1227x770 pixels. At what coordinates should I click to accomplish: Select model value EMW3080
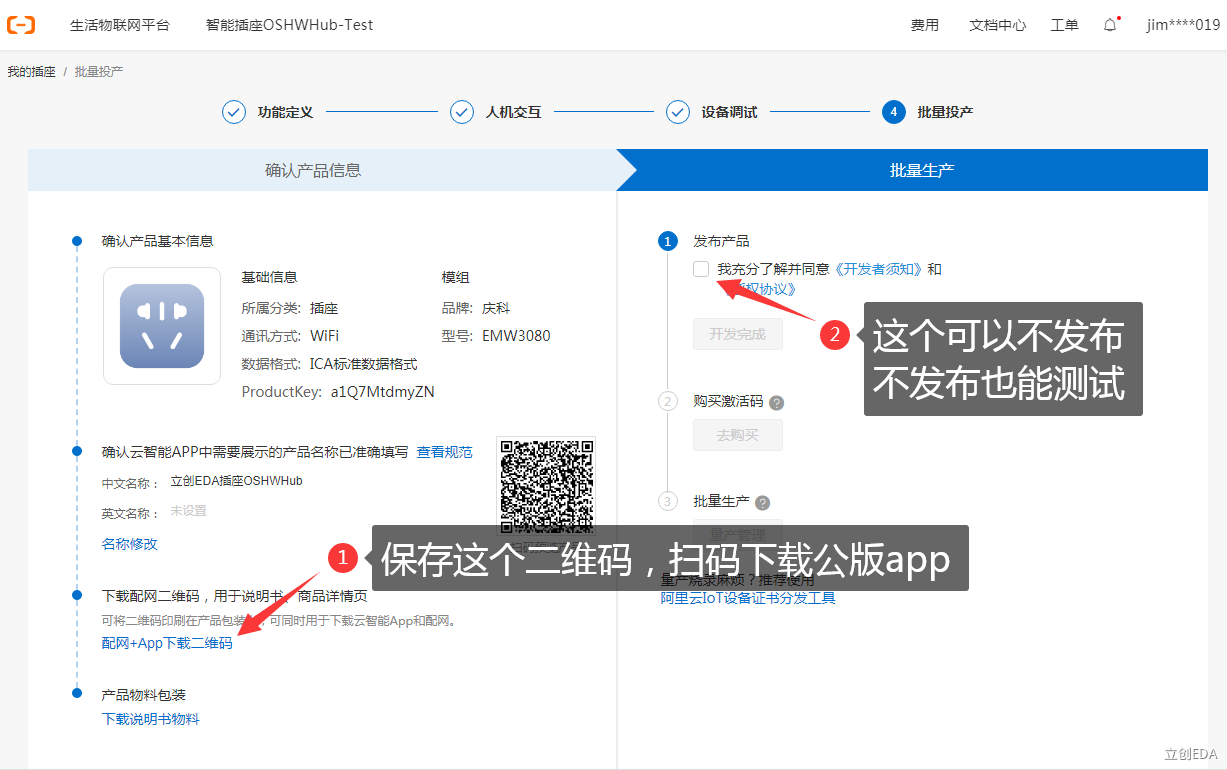pos(516,336)
